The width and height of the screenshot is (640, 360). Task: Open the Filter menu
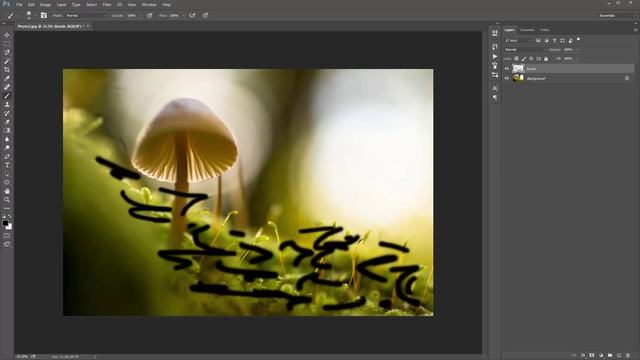(x=107, y=4)
